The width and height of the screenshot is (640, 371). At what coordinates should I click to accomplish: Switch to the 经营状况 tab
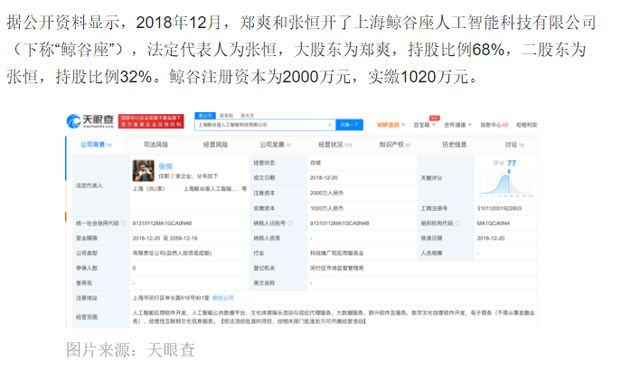[335, 145]
